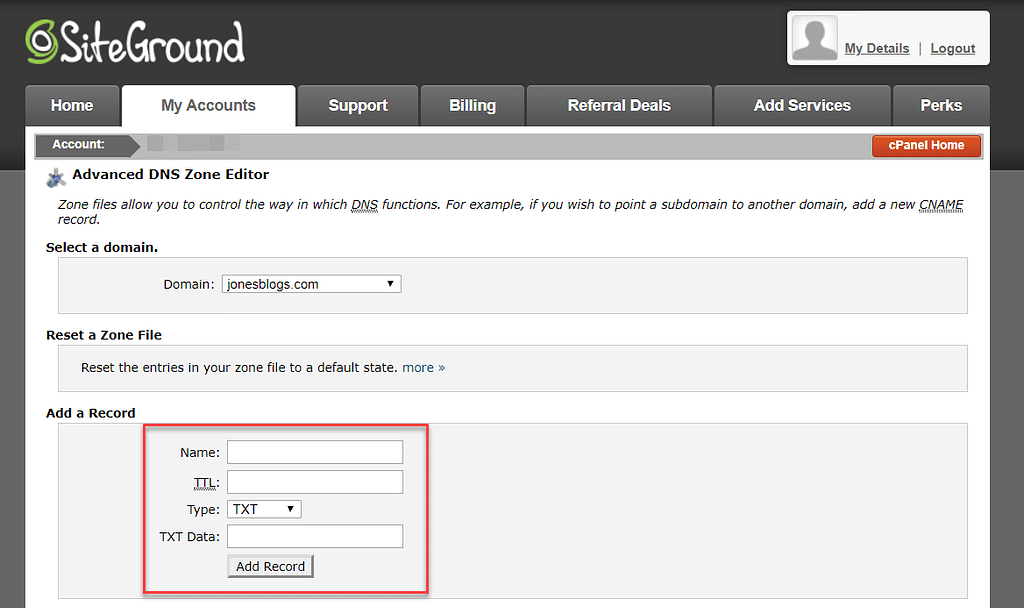The image size is (1024, 608).
Task: Open the Billing tab
Action: (x=472, y=106)
